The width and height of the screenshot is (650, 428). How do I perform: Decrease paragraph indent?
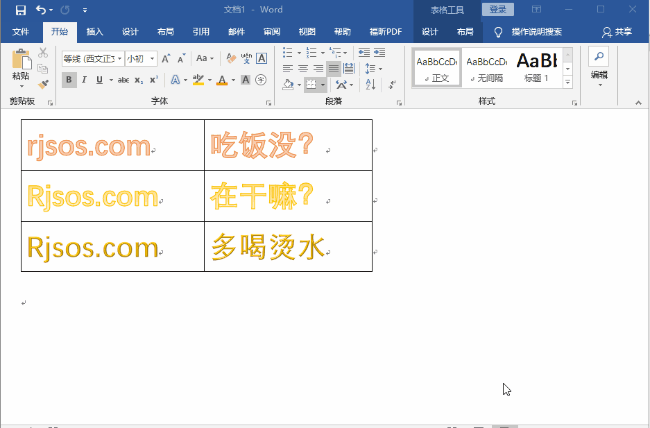[364, 53]
